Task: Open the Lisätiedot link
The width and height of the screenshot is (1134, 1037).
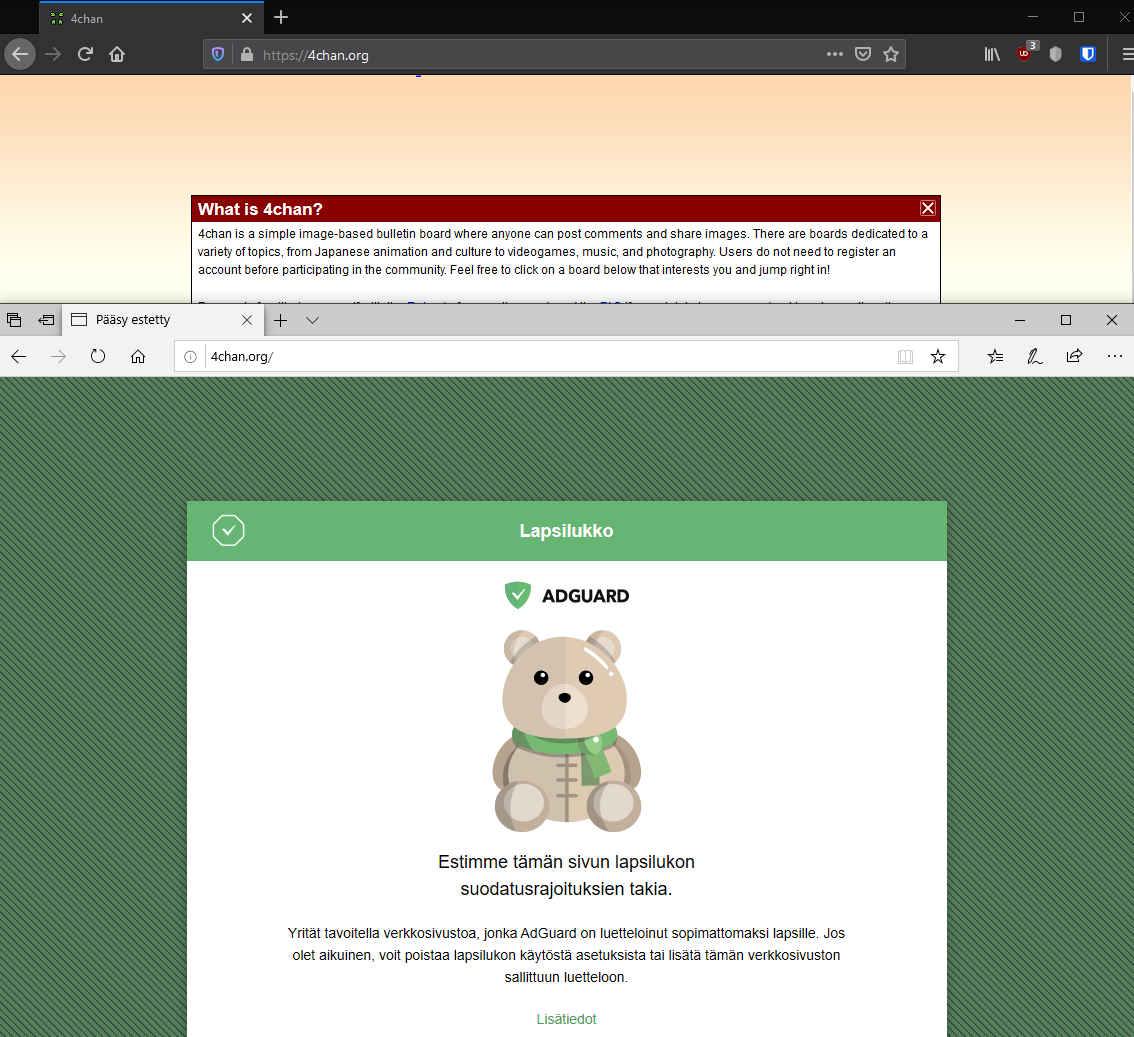Action: pyautogui.click(x=566, y=1019)
